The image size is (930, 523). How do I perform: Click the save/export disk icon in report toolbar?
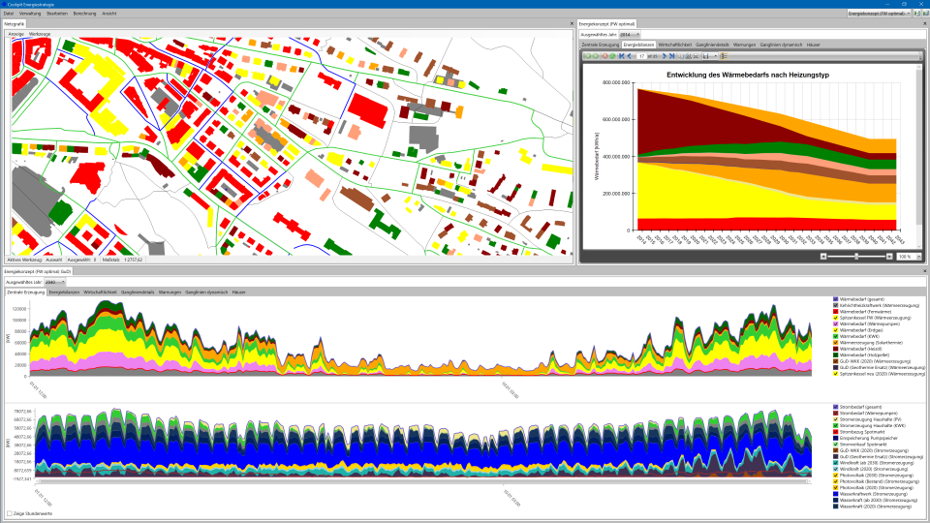(x=705, y=56)
